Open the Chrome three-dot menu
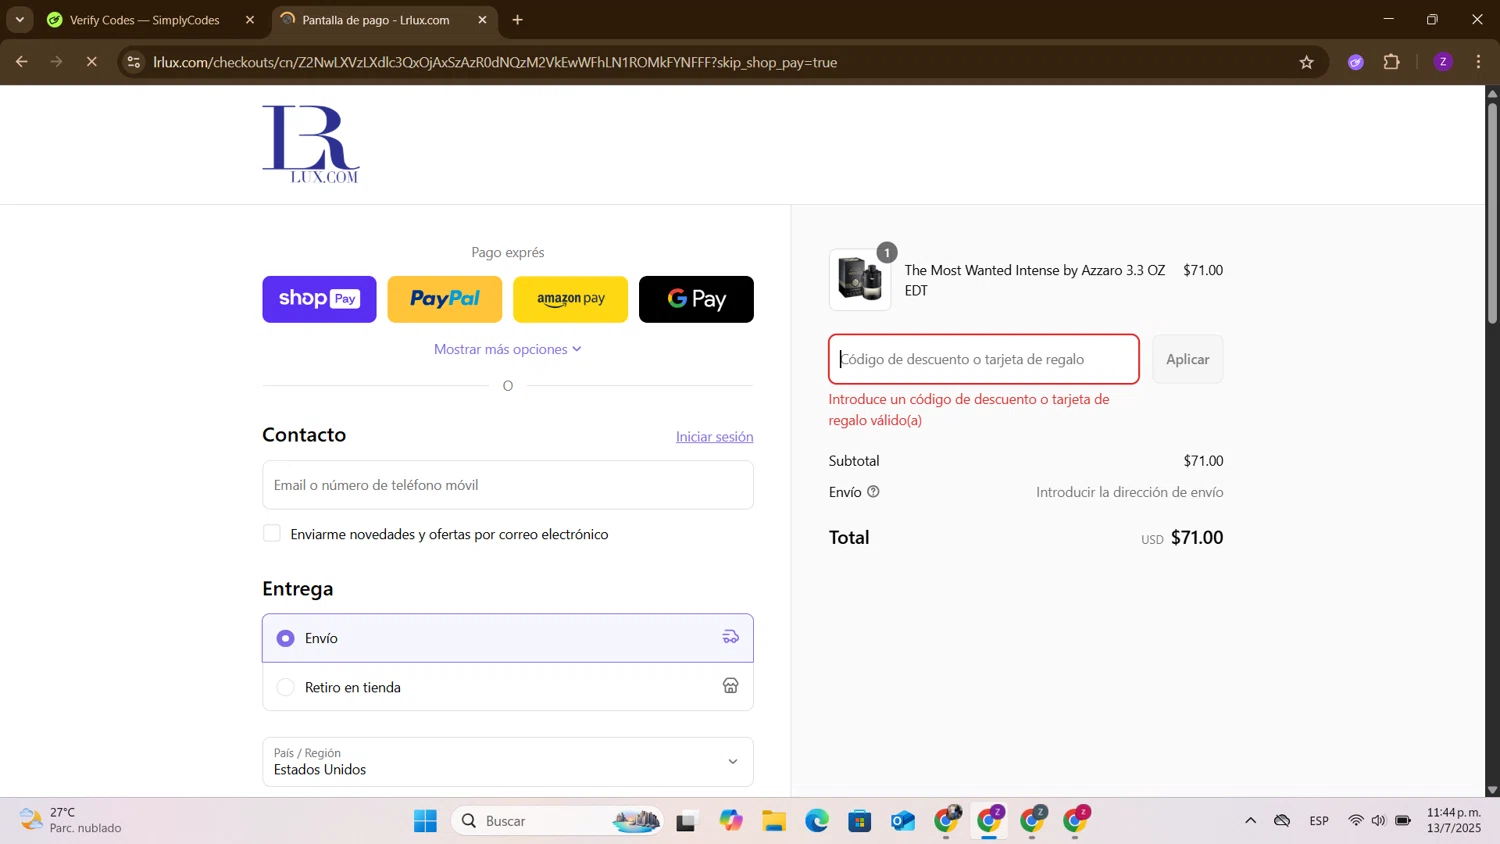This screenshot has width=1500, height=844. (1479, 62)
